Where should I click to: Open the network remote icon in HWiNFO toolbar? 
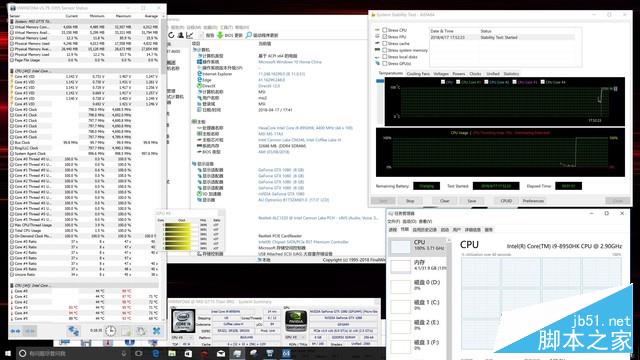73,331
